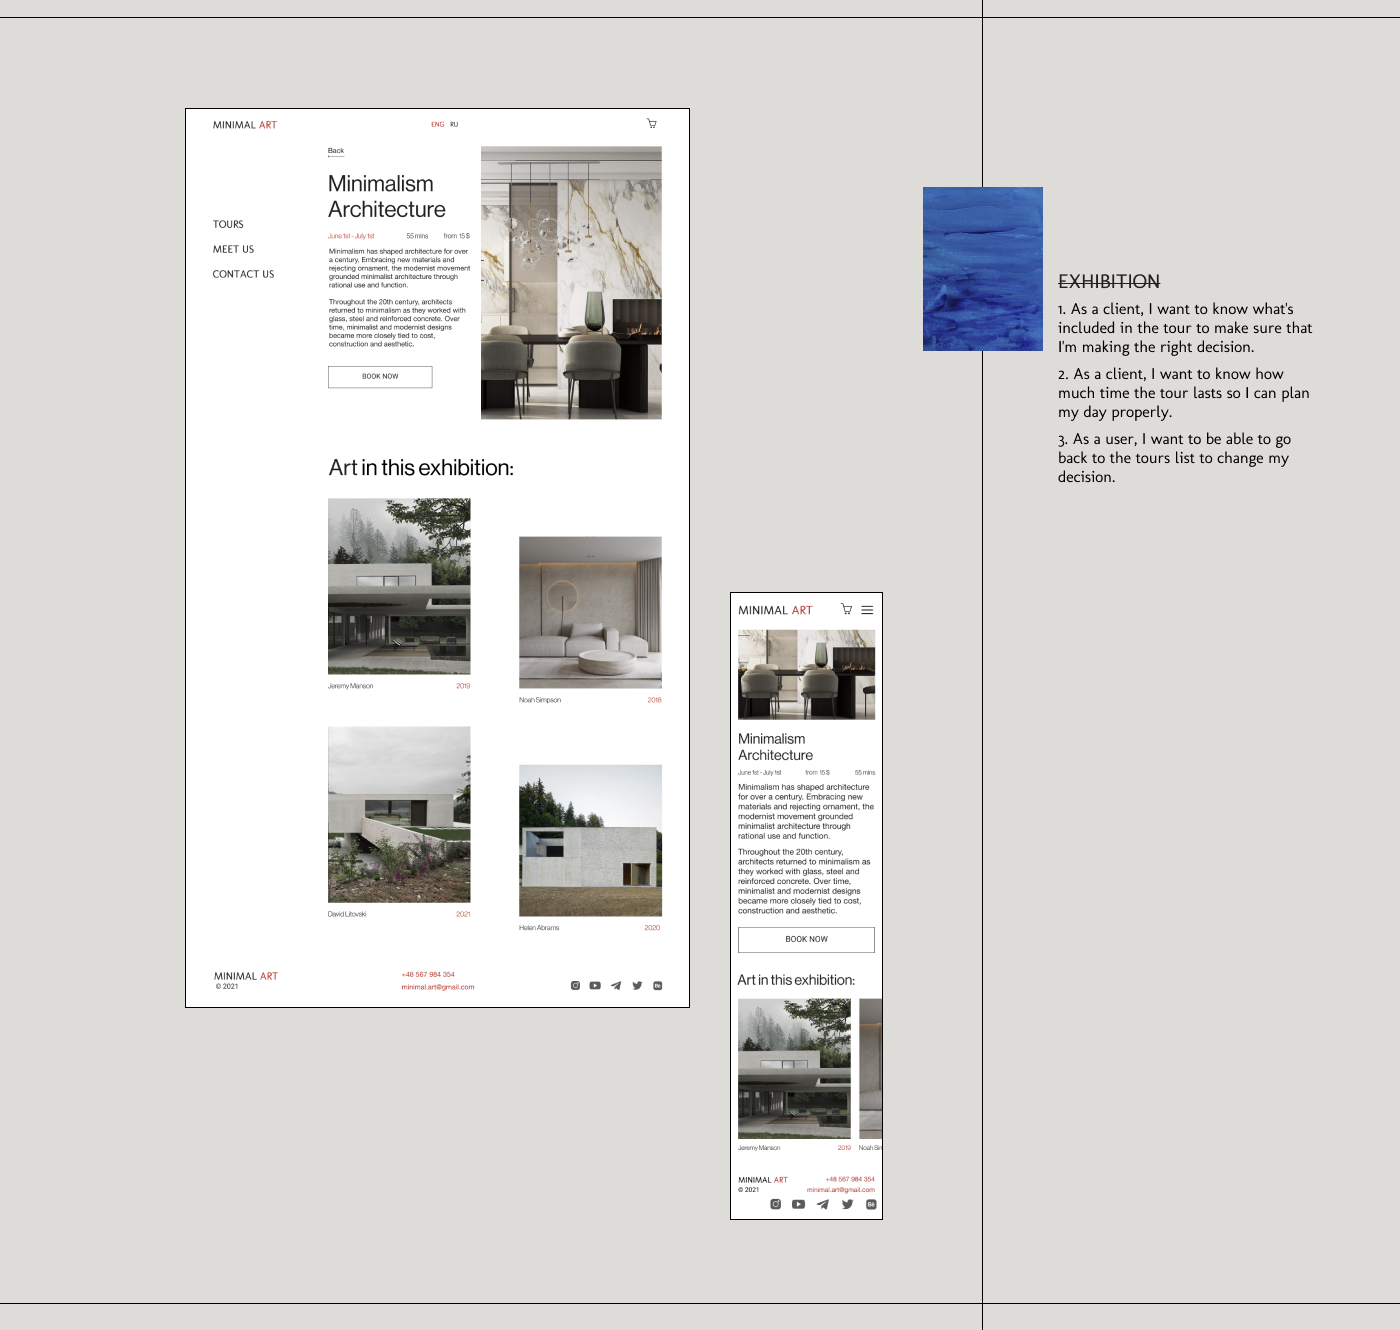Open the TOURS menu item

pyautogui.click(x=228, y=225)
